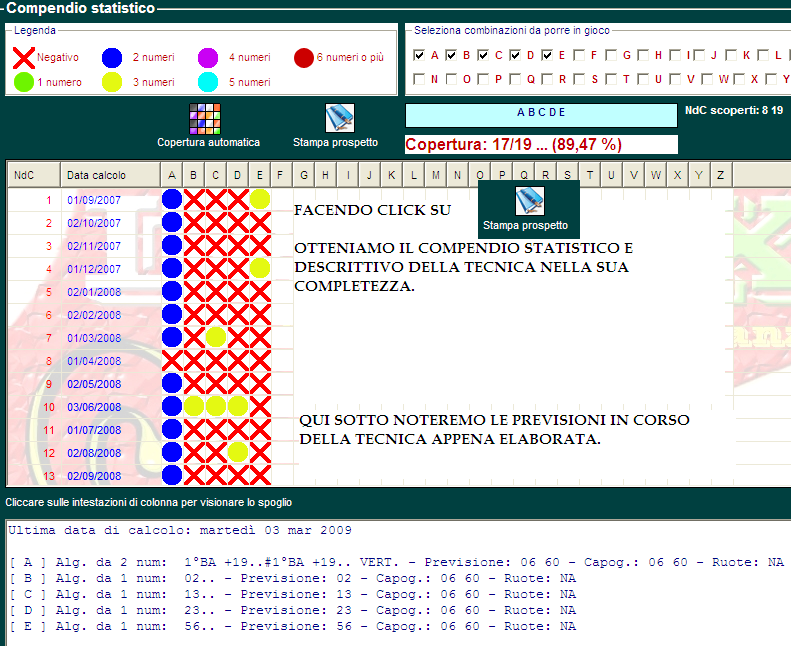Check combination T checkbox

(x=611, y=79)
